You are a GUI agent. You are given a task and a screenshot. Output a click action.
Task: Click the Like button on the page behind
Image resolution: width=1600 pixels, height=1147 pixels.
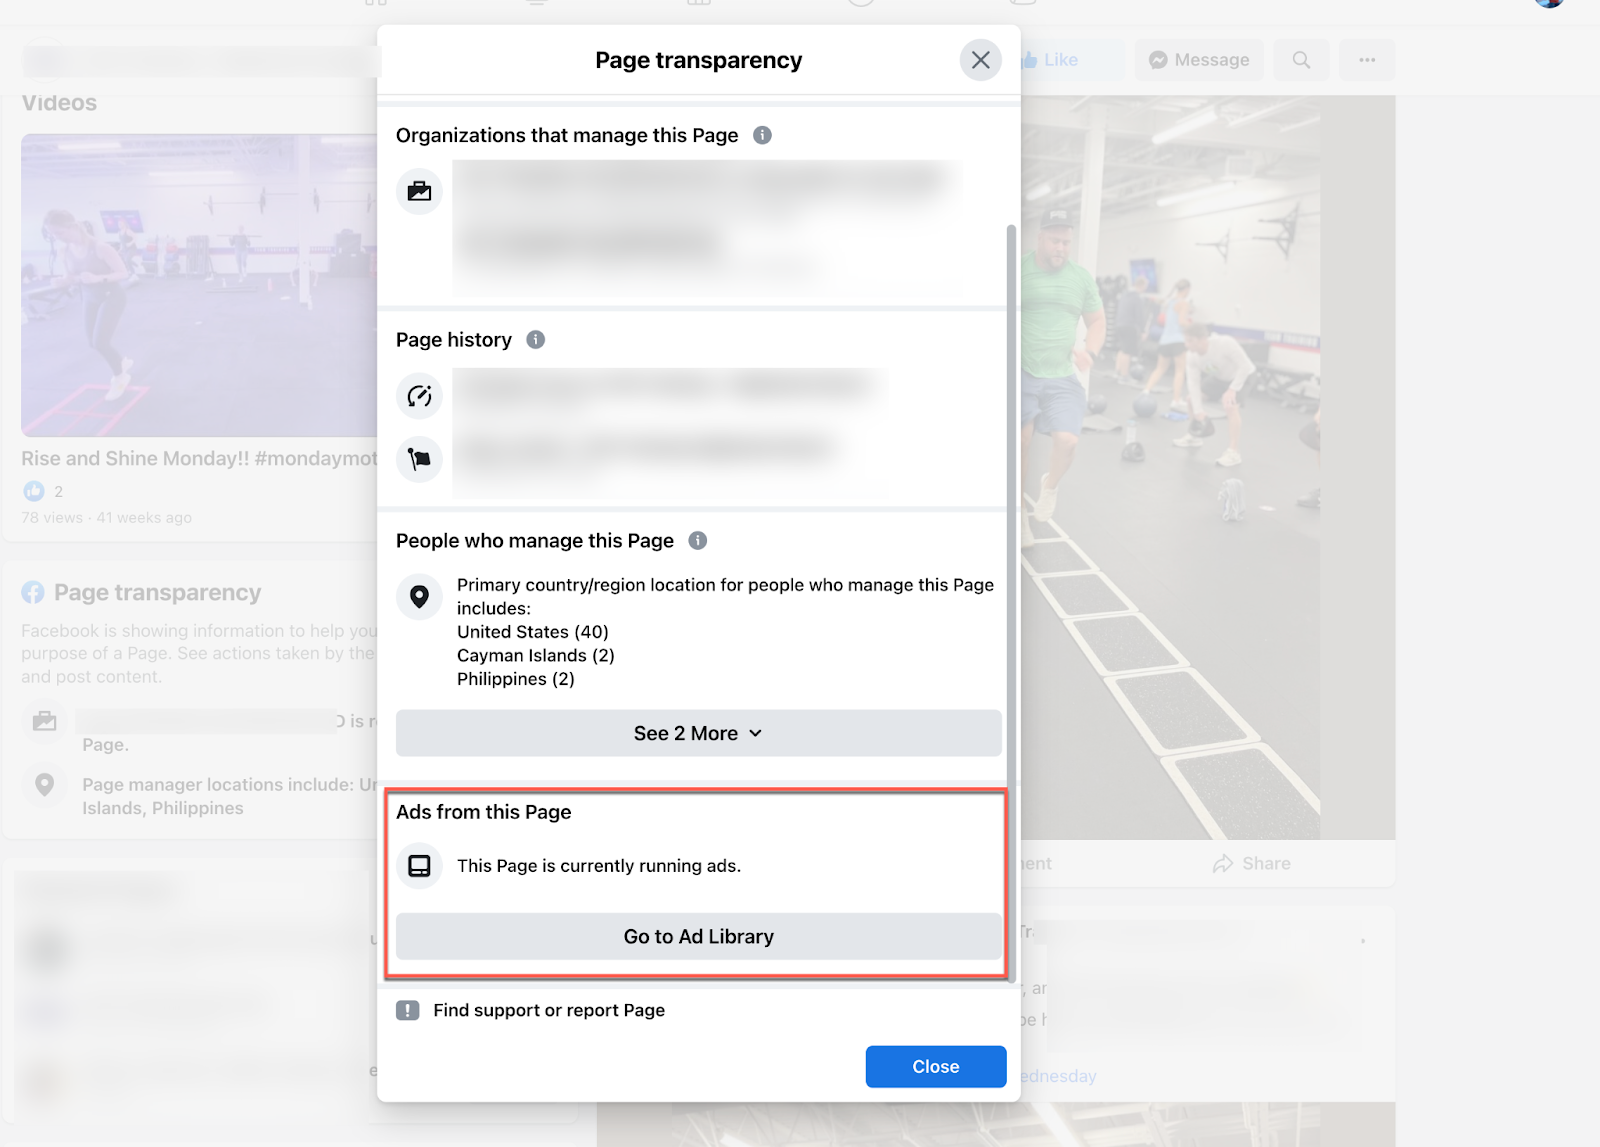coord(1070,60)
